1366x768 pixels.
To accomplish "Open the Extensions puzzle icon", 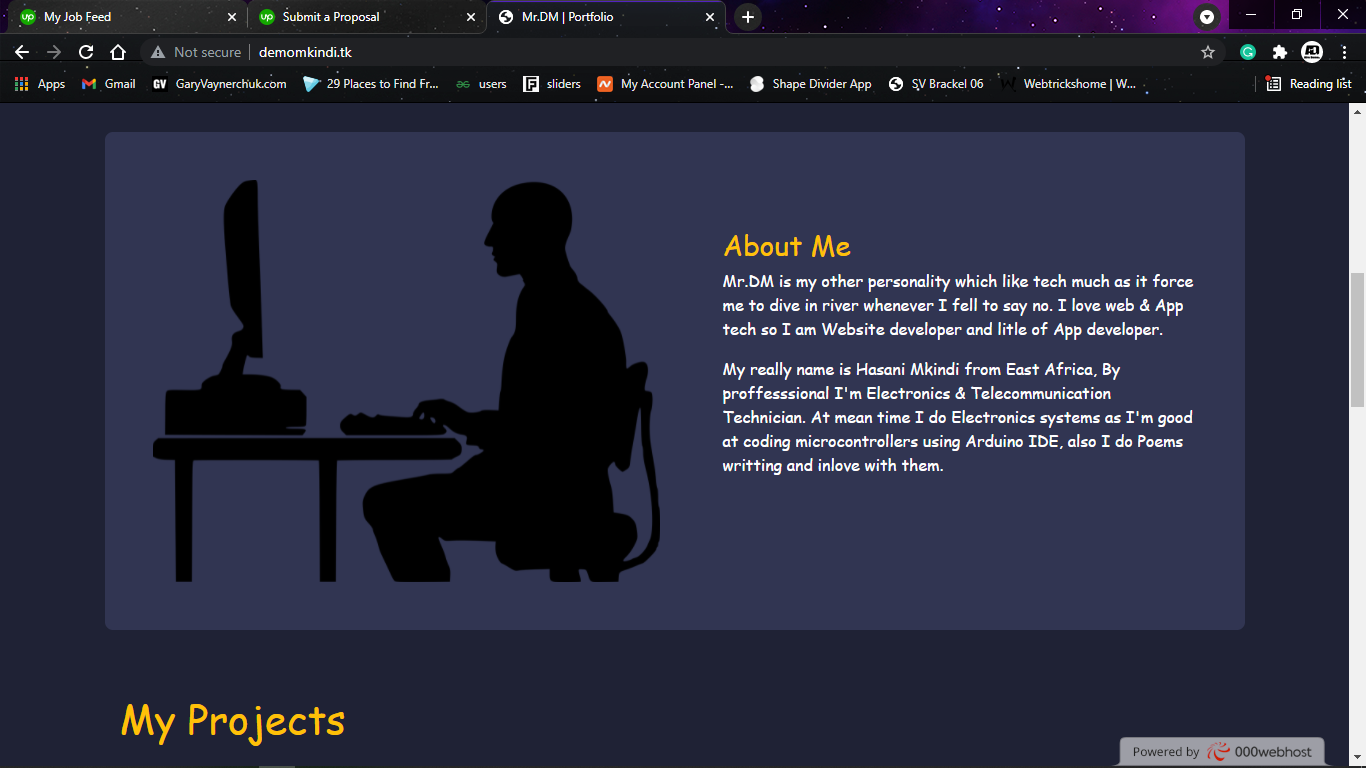I will 1279,52.
